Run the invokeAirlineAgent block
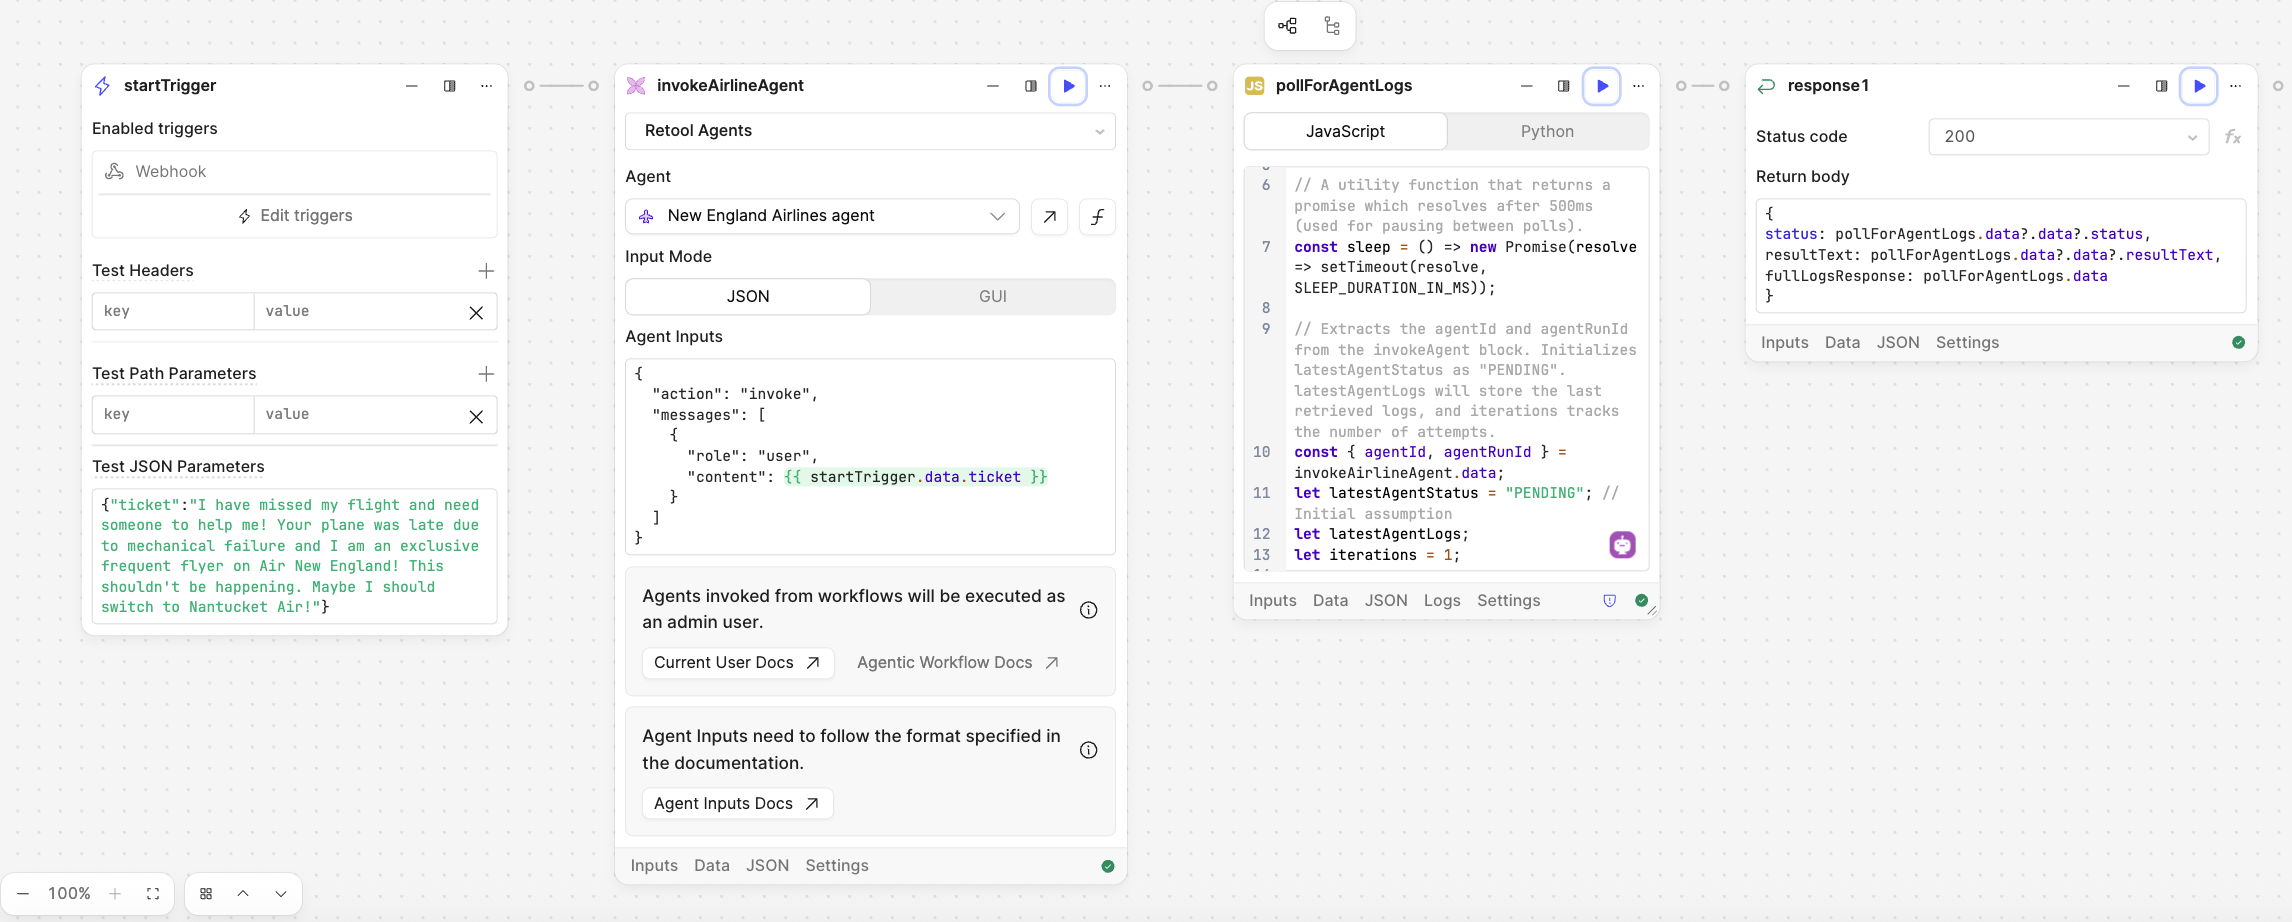The width and height of the screenshot is (2292, 922). coord(1068,86)
